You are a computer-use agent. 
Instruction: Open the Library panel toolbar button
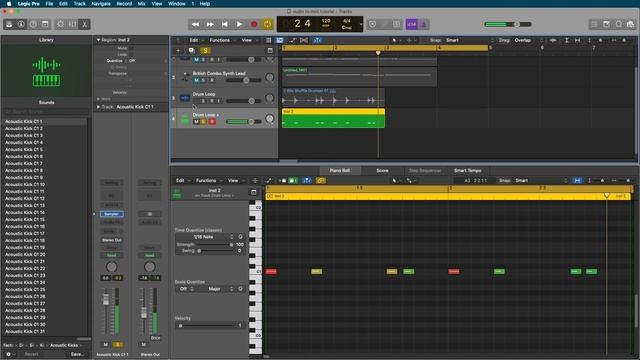click(9, 24)
